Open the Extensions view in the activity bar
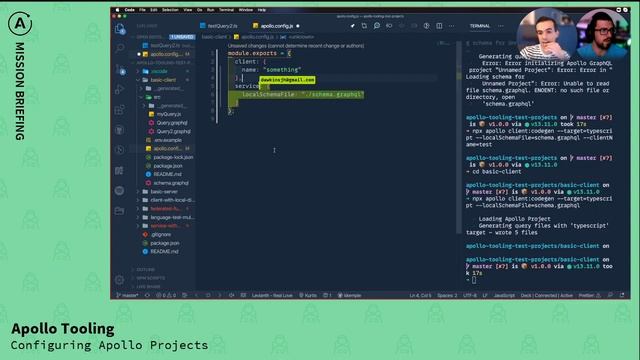This screenshot has height=360, width=640. 120,110
